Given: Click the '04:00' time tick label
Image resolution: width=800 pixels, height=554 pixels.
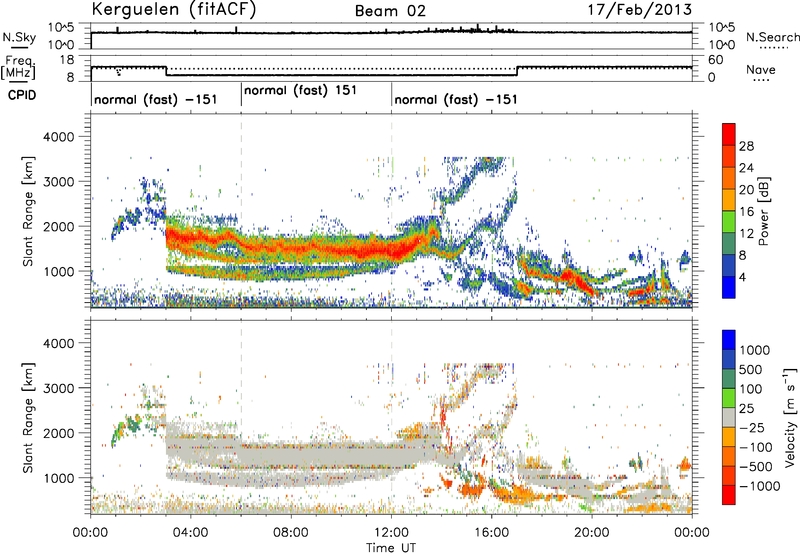Looking at the screenshot, I should tap(190, 533).
